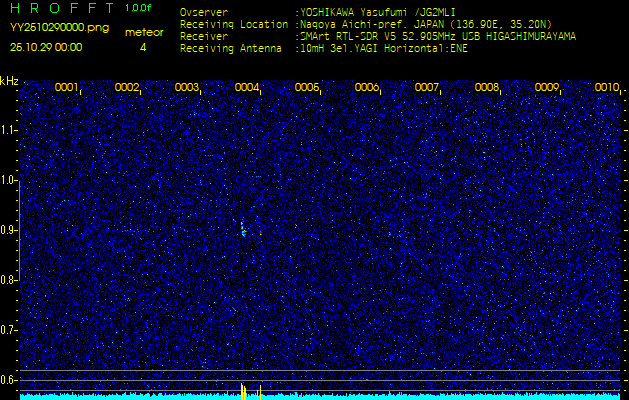This screenshot has height=400, width=629.
Task: Click the cyan noise level strip at the bottom
Action: pos(320,397)
